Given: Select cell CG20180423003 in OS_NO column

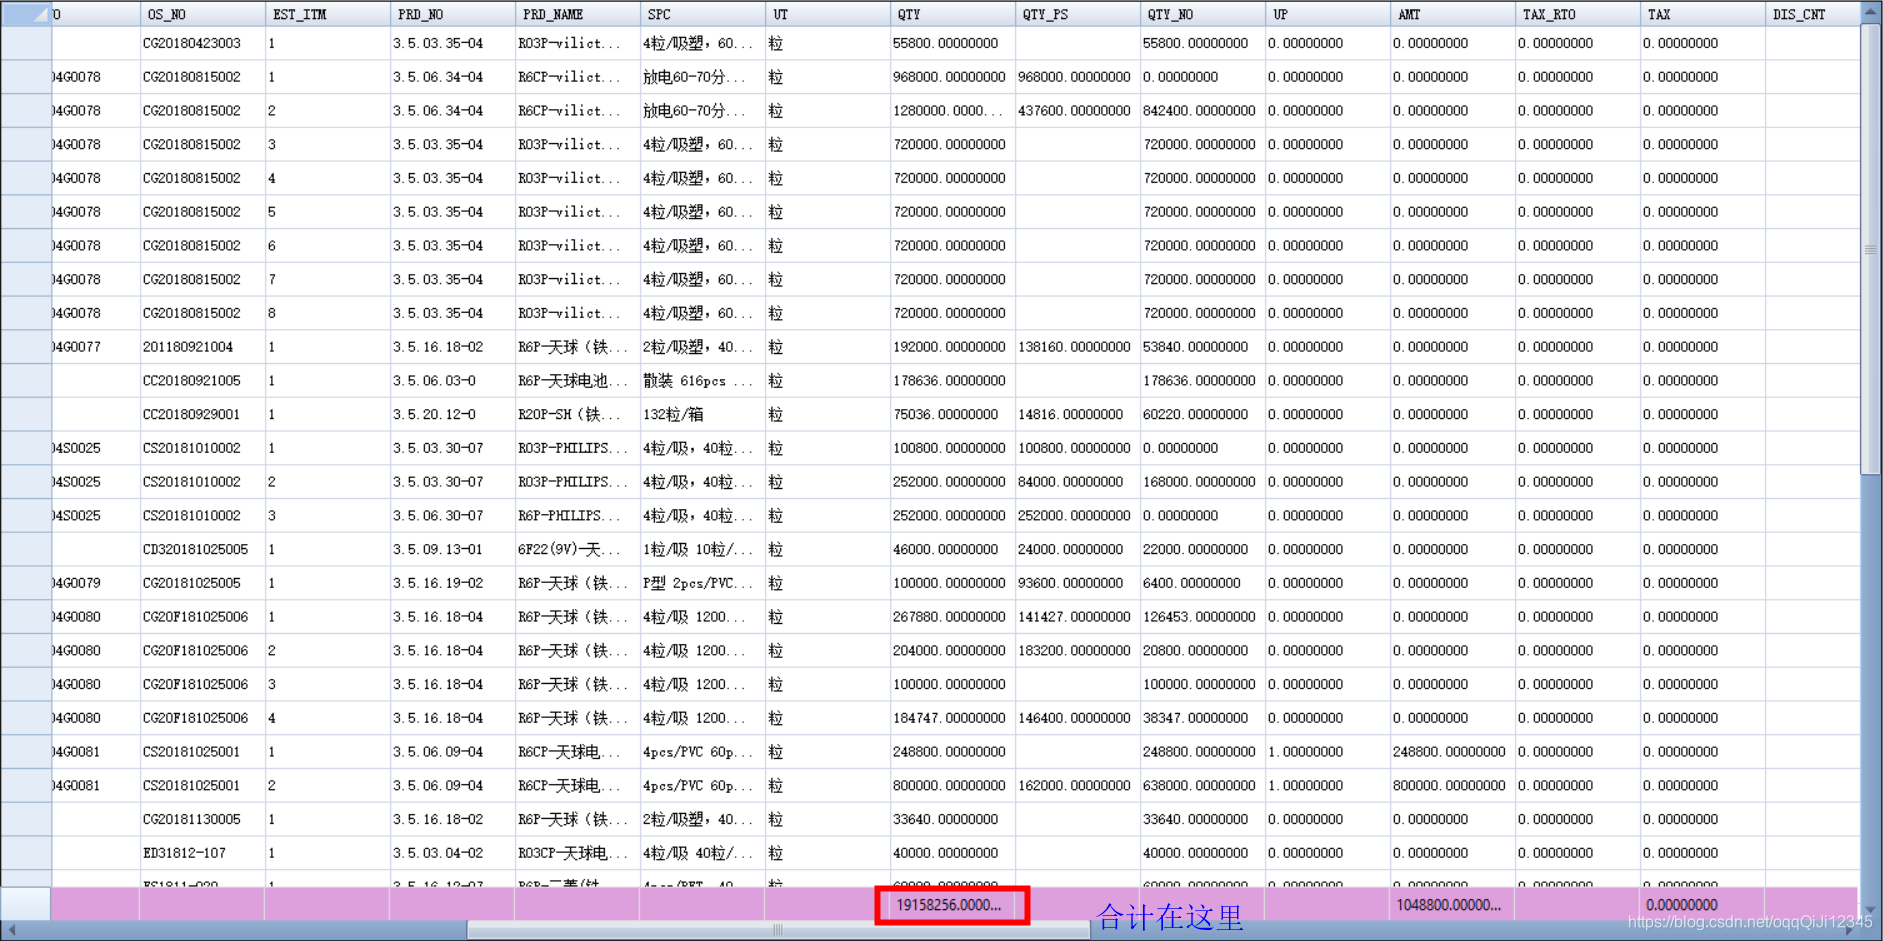Looking at the screenshot, I should [x=202, y=43].
